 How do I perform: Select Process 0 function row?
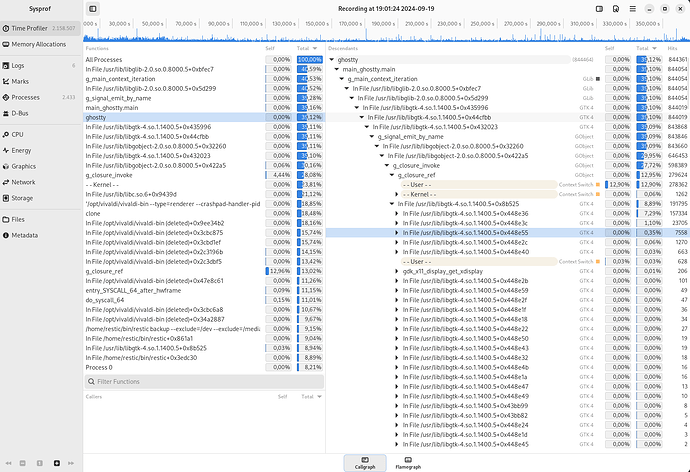click(x=204, y=367)
